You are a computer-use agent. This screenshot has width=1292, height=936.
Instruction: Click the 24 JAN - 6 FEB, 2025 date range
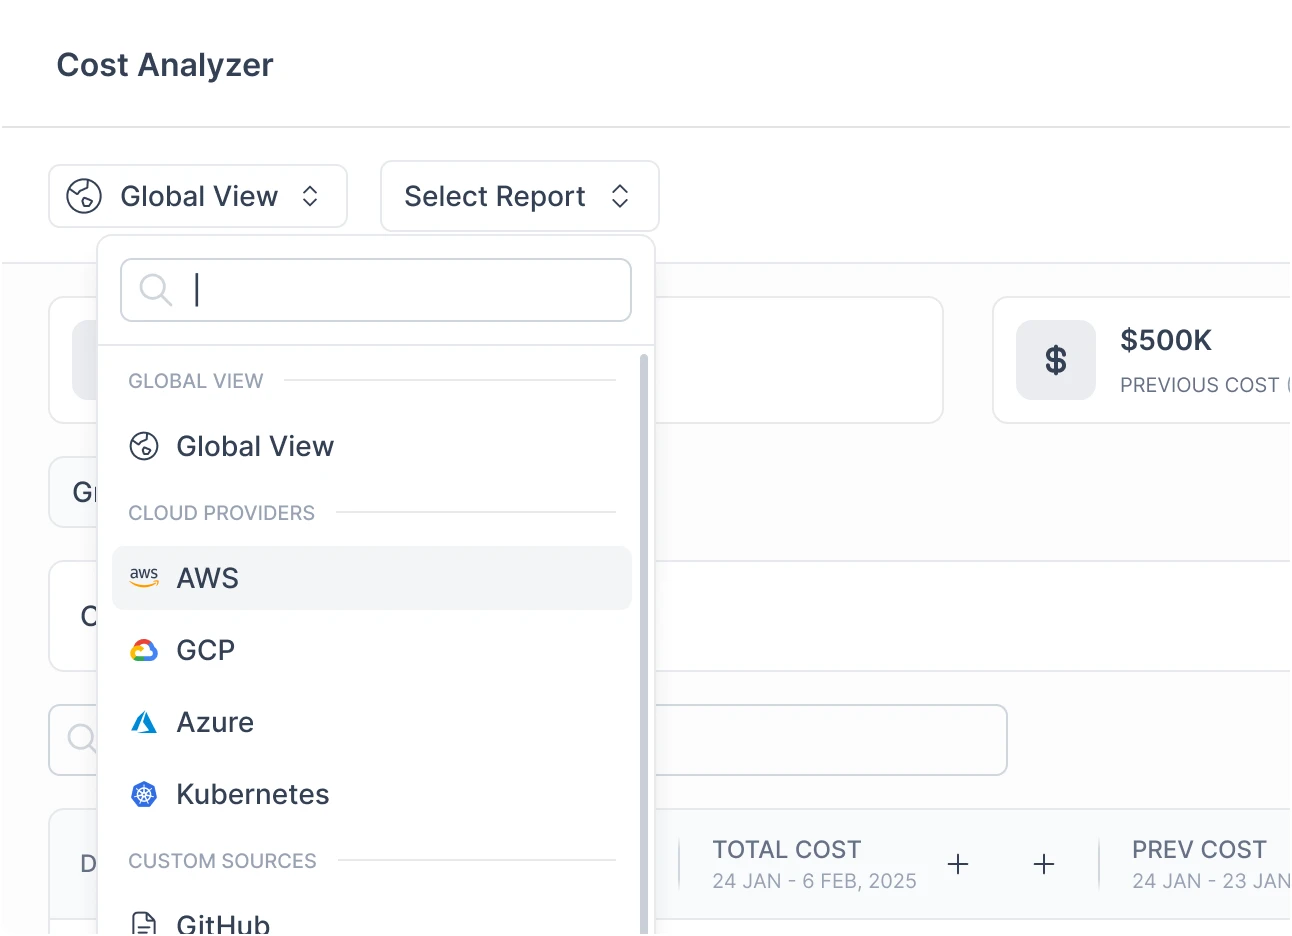[x=814, y=881]
